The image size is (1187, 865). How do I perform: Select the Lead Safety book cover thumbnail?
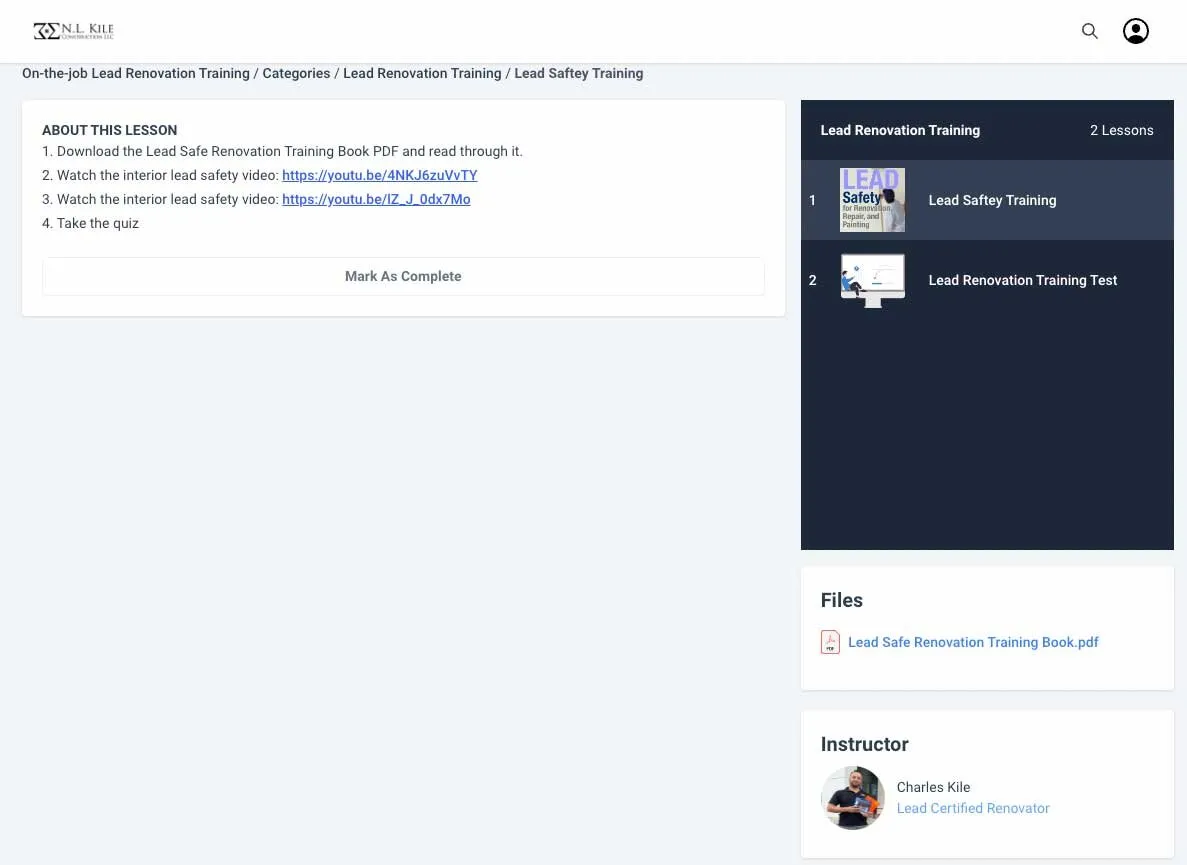[872, 200]
